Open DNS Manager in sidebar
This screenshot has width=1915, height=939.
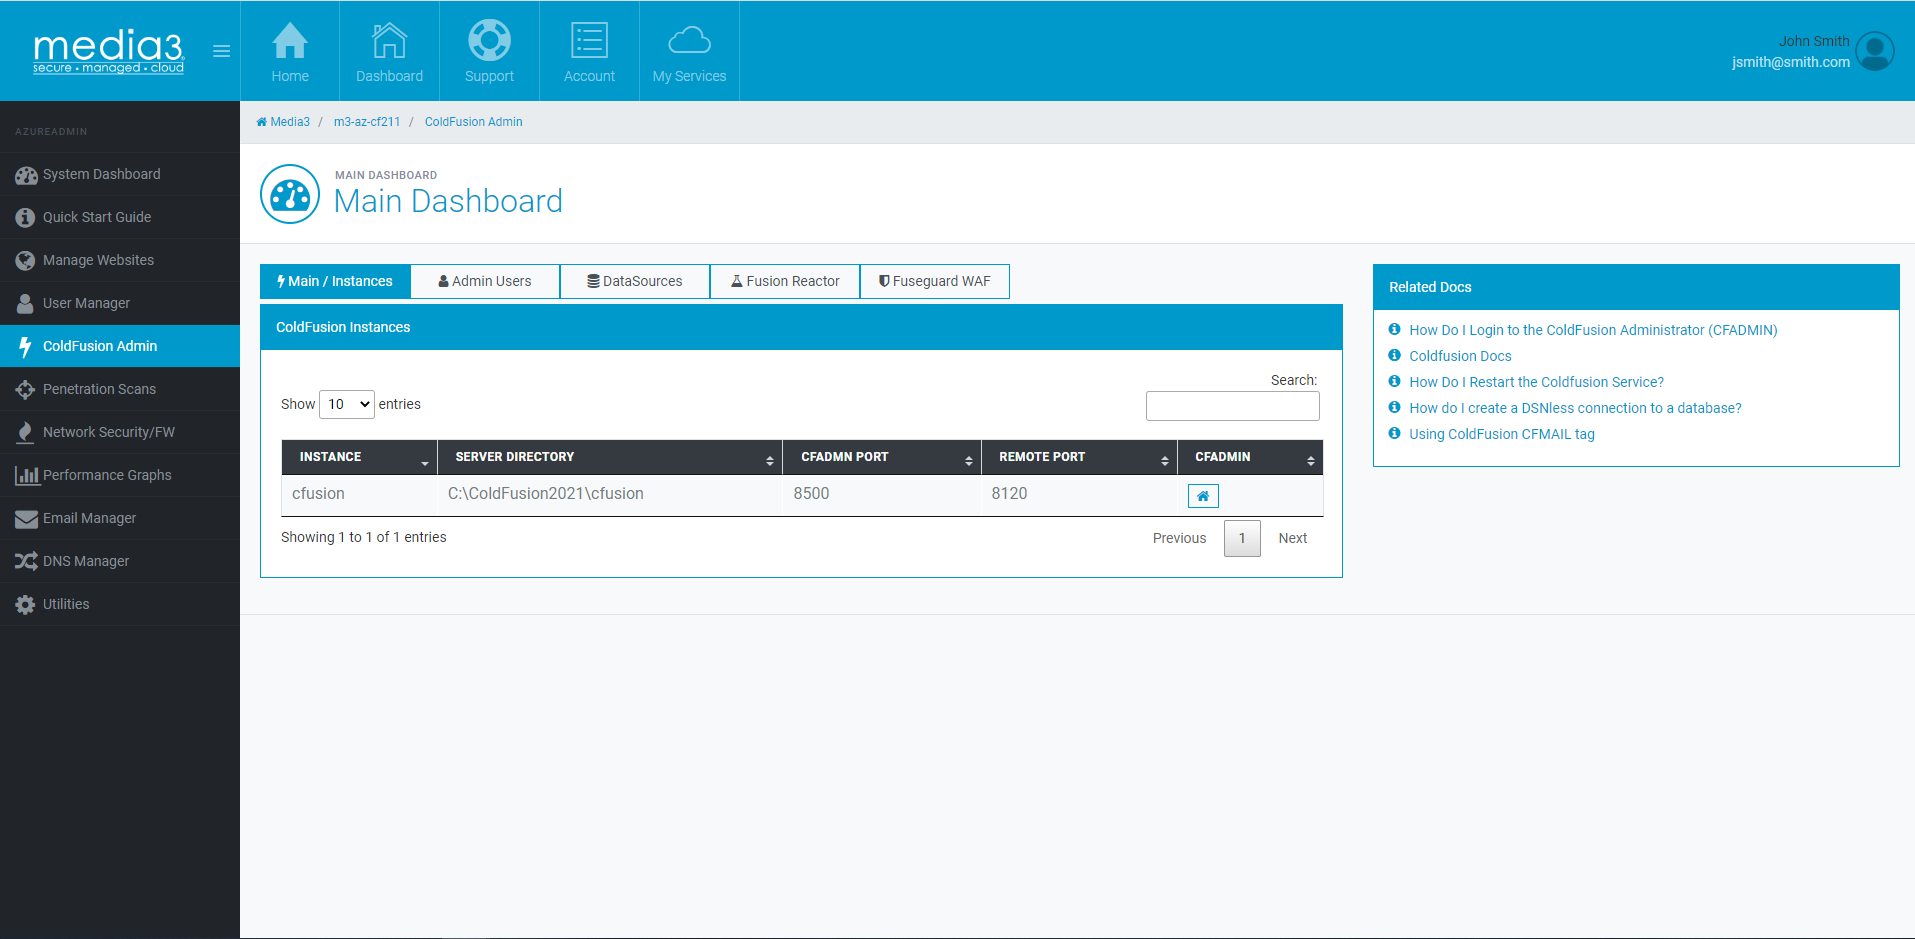point(120,561)
